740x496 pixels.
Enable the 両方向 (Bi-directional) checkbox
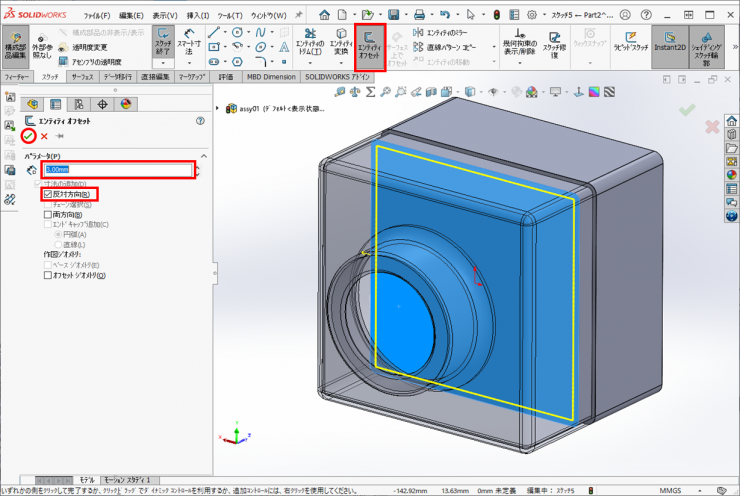click(x=47, y=213)
